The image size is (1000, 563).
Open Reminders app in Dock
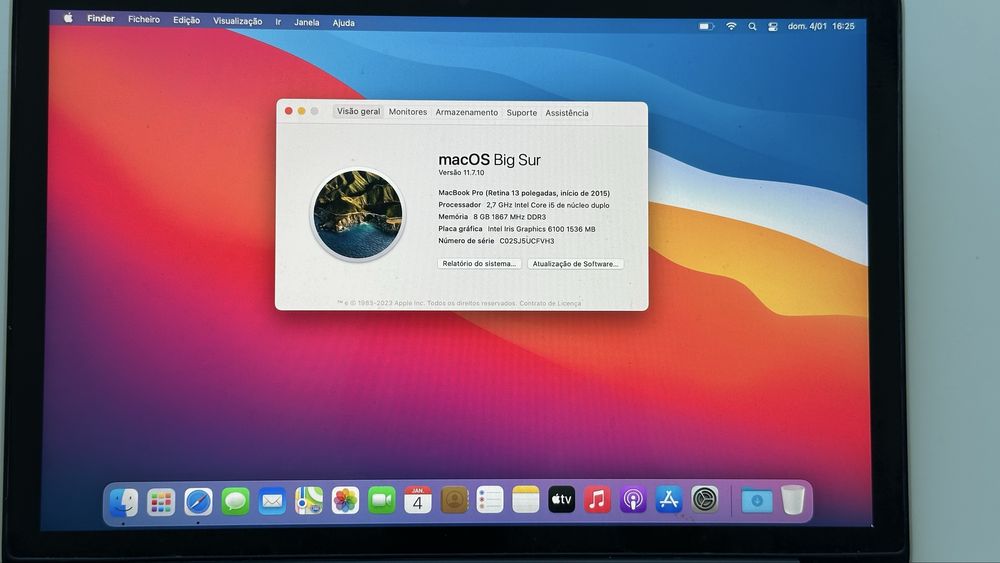[x=490, y=499]
